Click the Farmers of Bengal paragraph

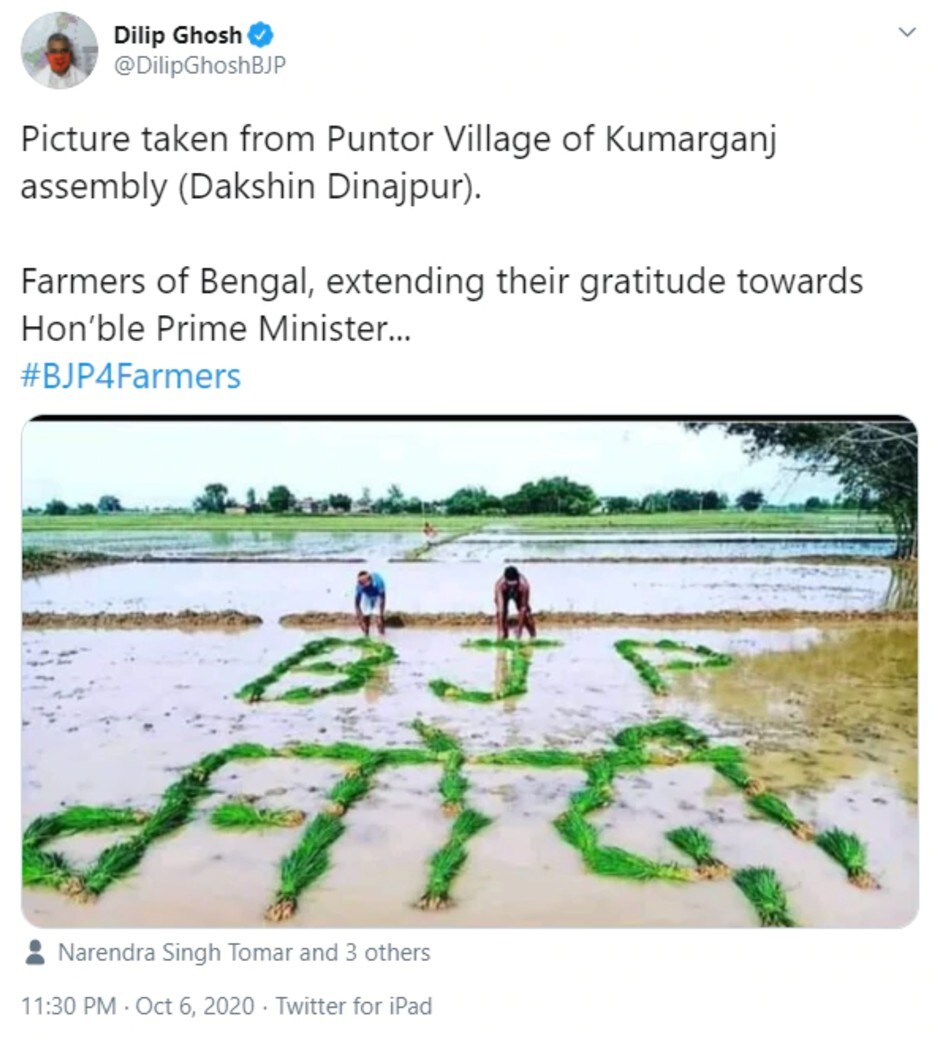click(442, 304)
